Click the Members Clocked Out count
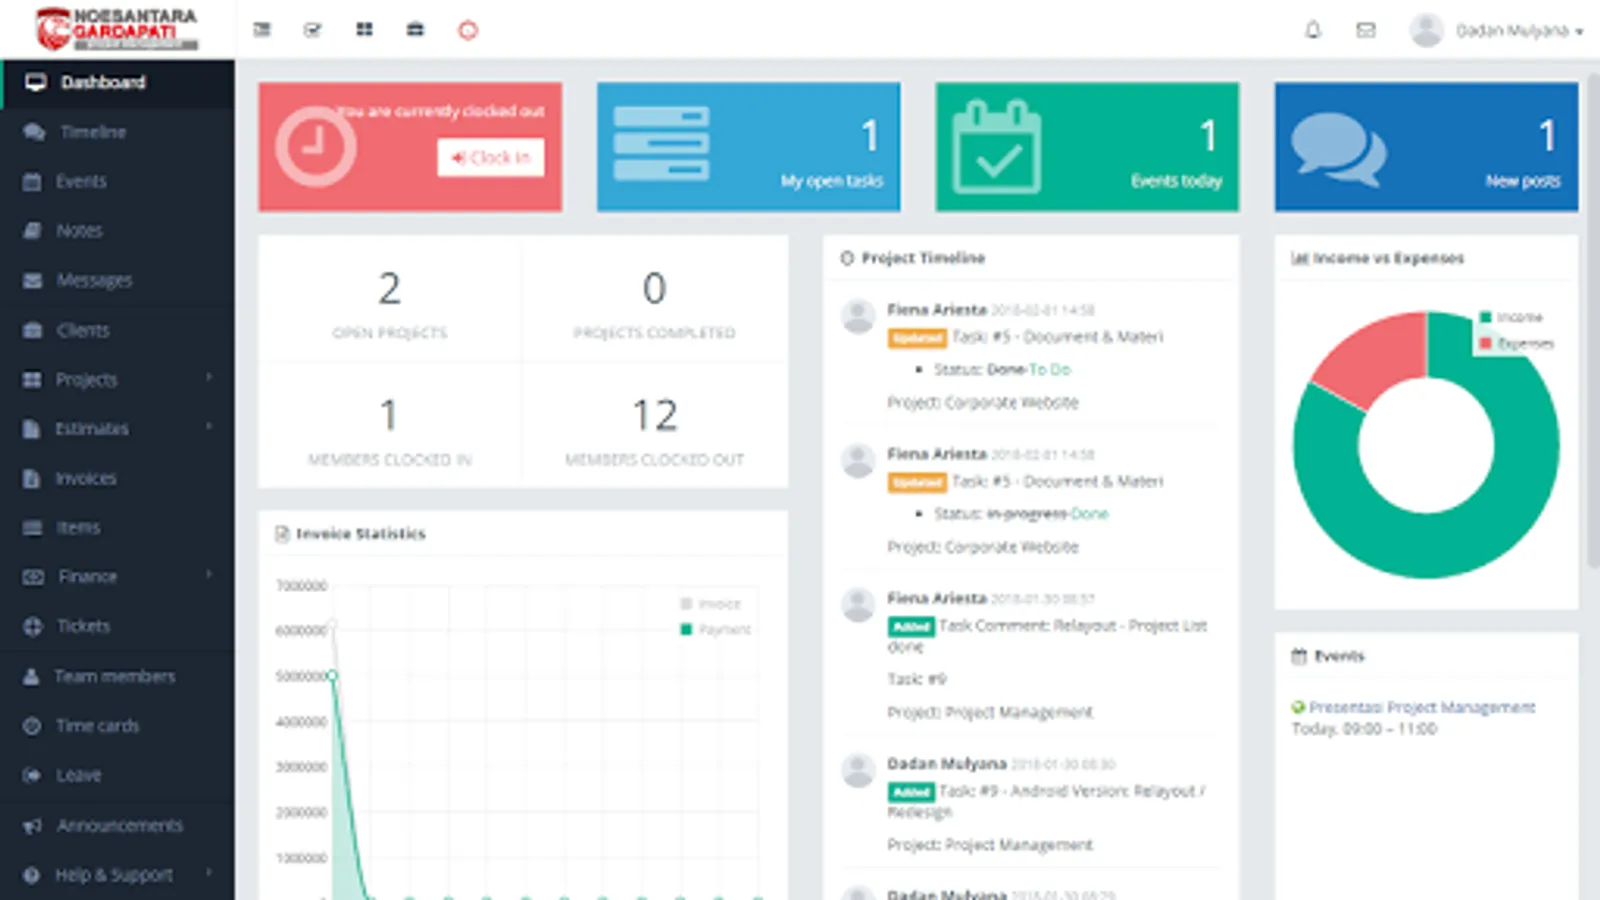Viewport: 1600px width, 900px height. point(655,415)
